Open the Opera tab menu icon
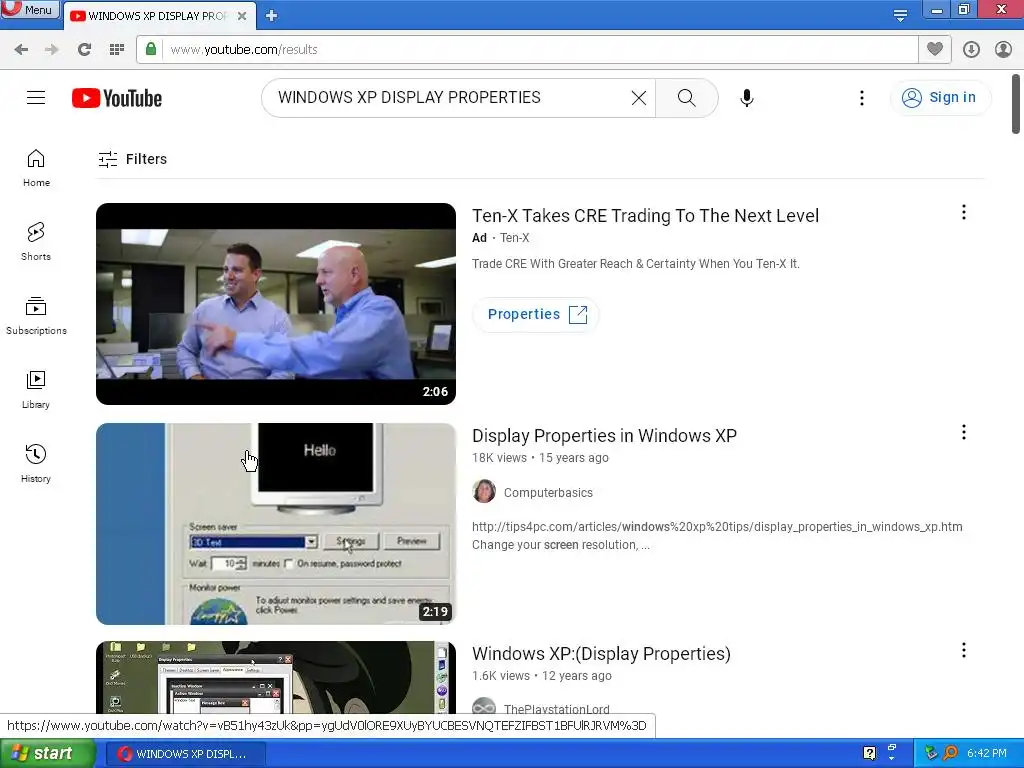1024x768 pixels. point(900,15)
